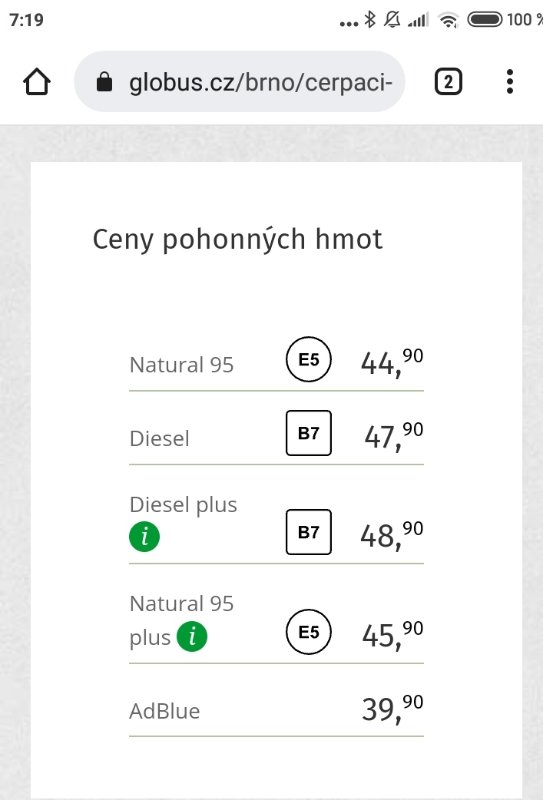
Task: Click the green info icon under Diesel plus
Action: 144,536
